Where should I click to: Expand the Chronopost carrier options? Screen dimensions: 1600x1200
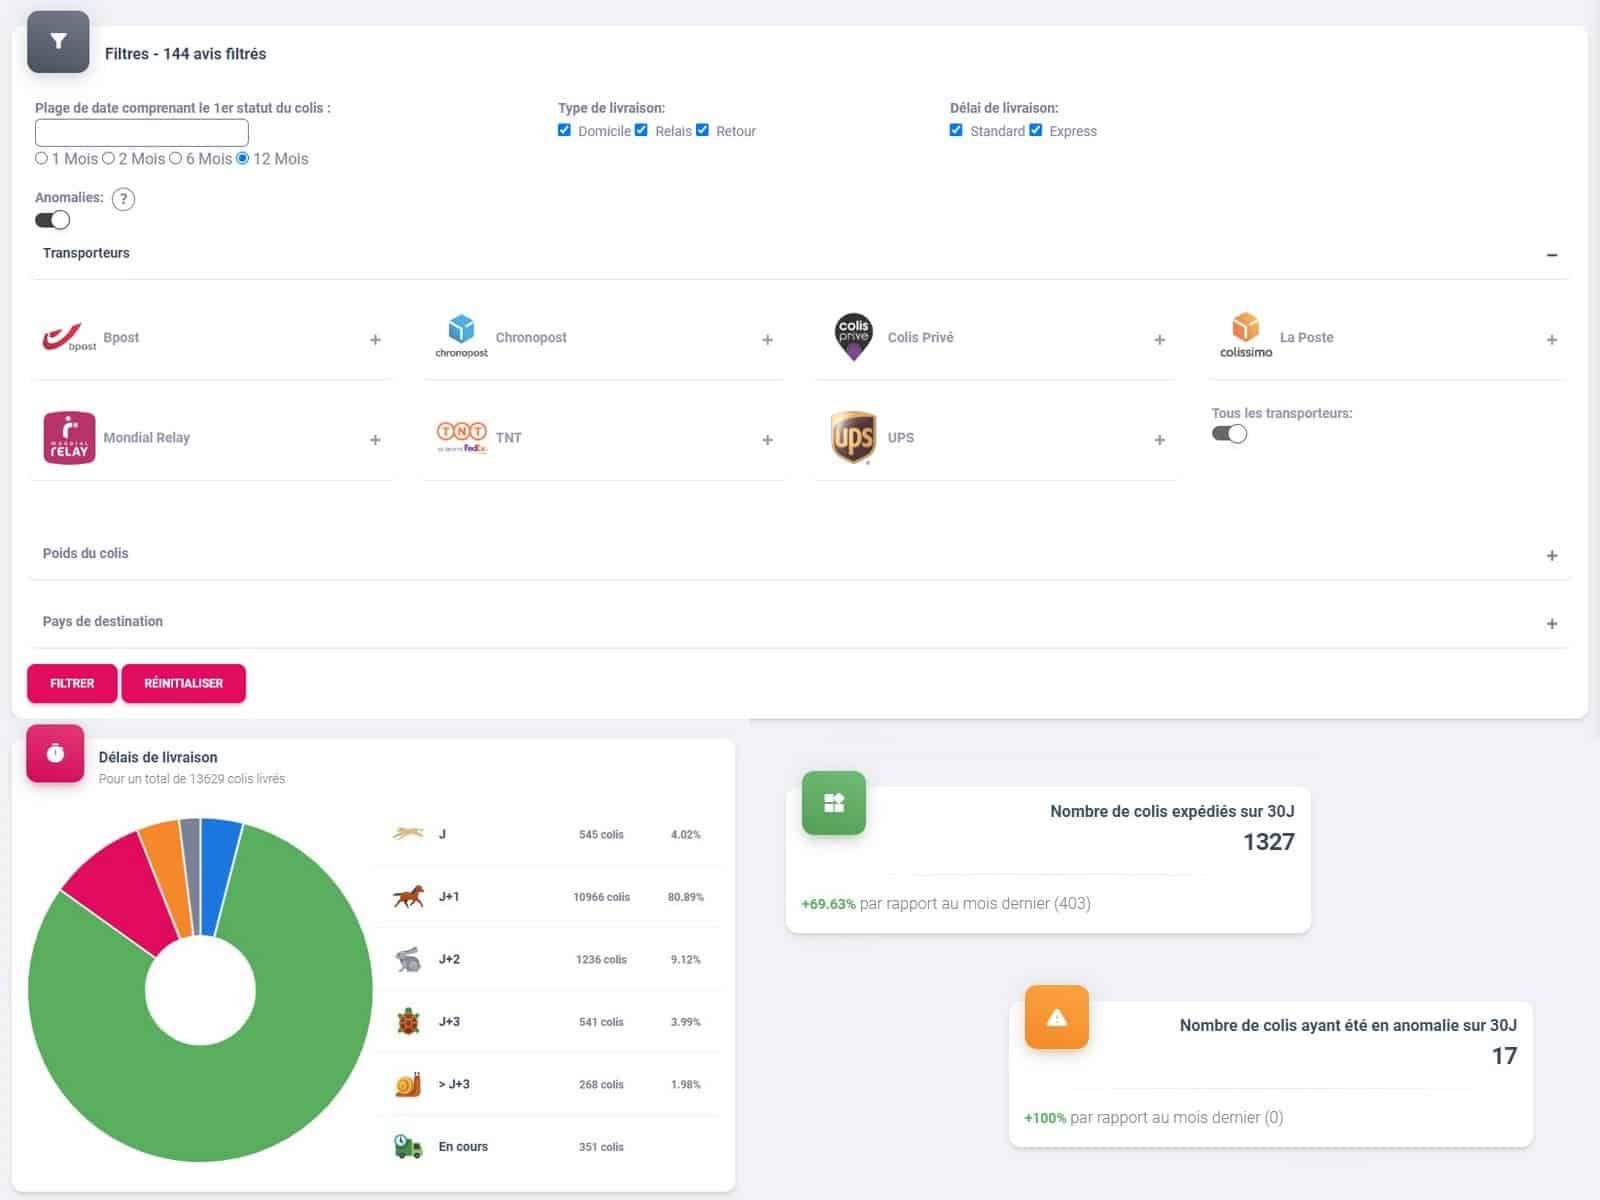point(767,340)
